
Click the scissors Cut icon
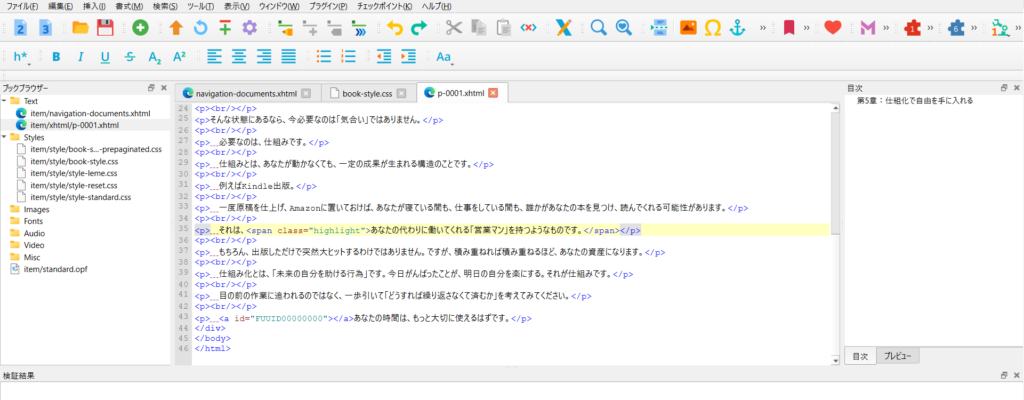[x=454, y=28]
